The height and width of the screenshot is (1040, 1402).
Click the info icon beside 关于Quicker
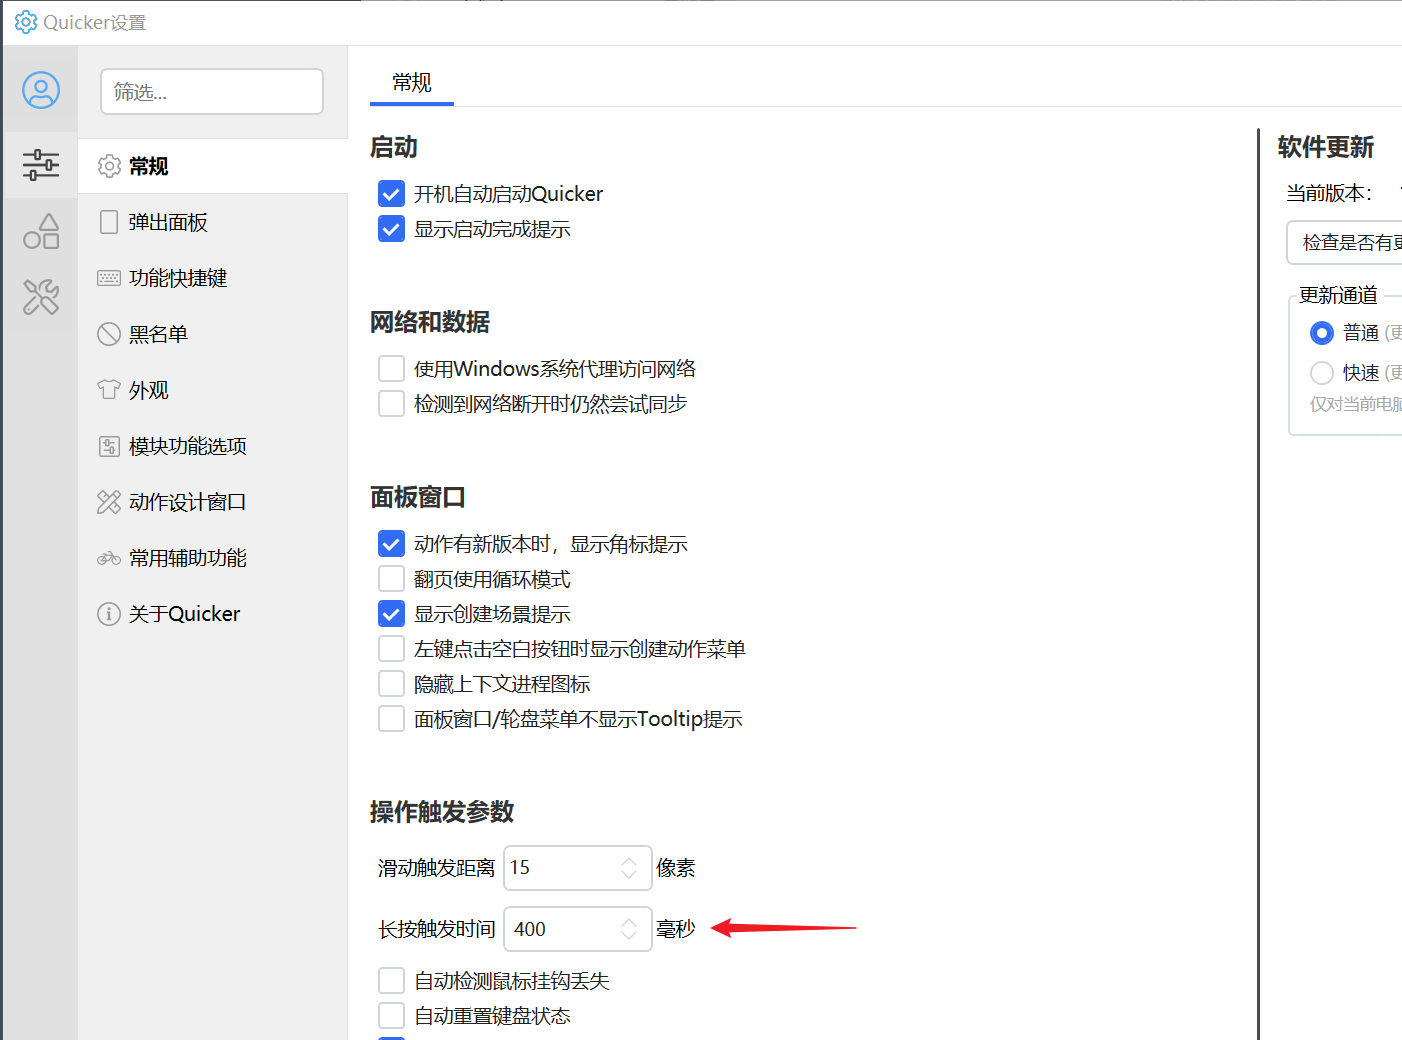point(109,614)
